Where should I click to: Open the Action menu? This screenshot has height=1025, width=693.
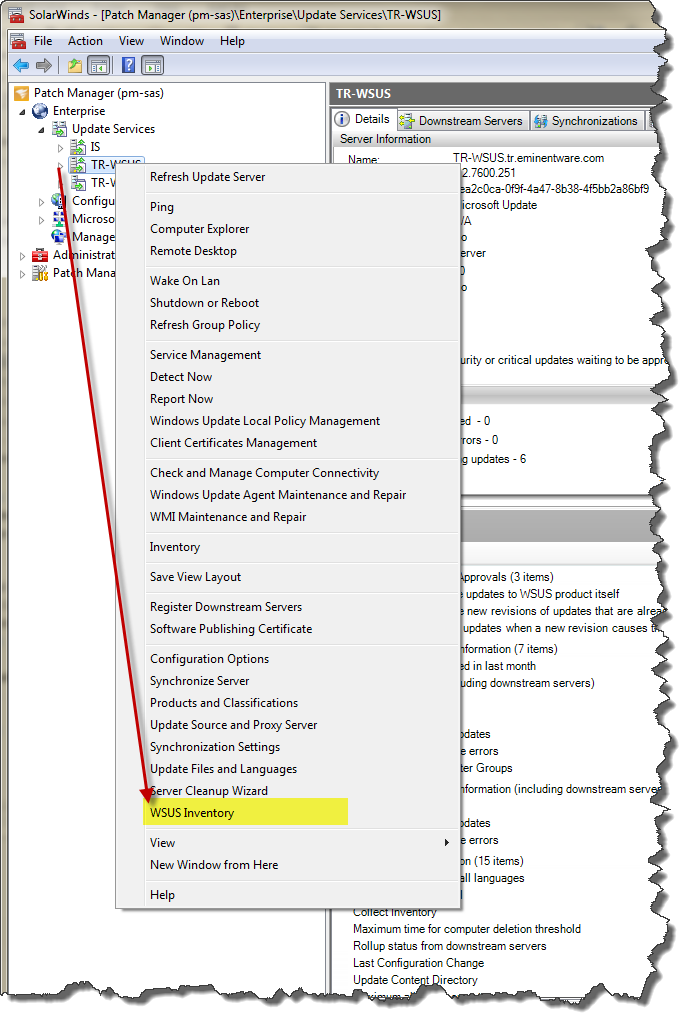tap(85, 41)
